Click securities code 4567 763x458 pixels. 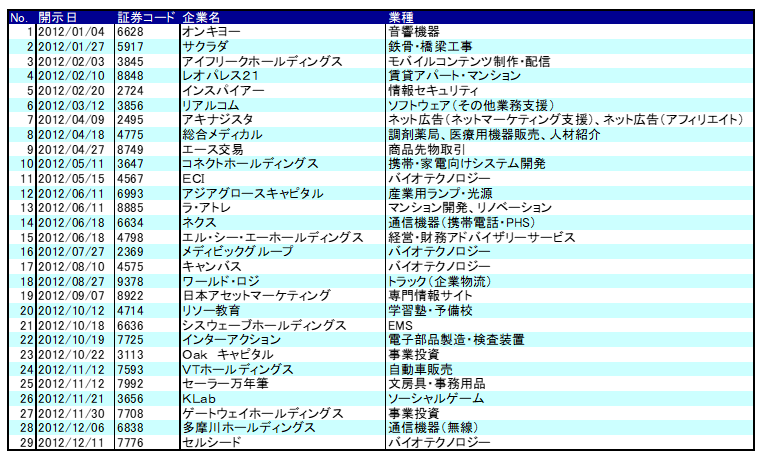(130, 179)
